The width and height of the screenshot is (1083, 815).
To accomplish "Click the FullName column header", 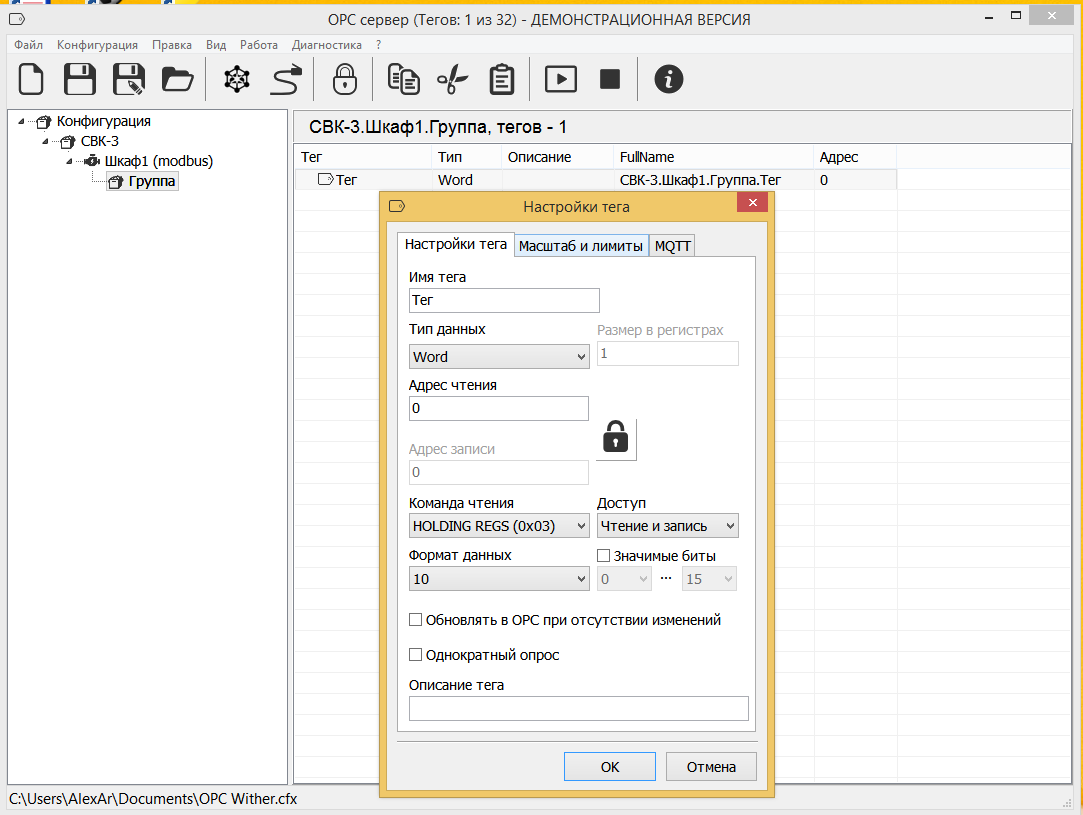I will tap(713, 157).
